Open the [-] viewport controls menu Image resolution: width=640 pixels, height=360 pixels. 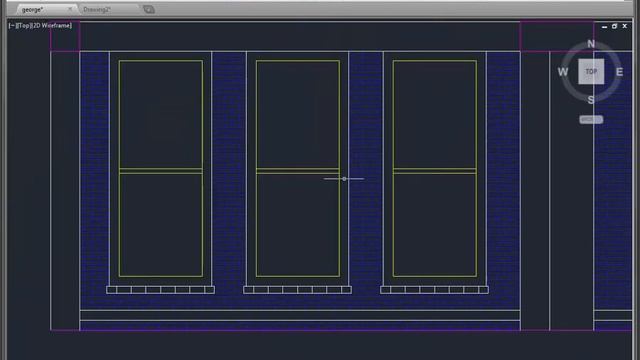click(x=12, y=25)
